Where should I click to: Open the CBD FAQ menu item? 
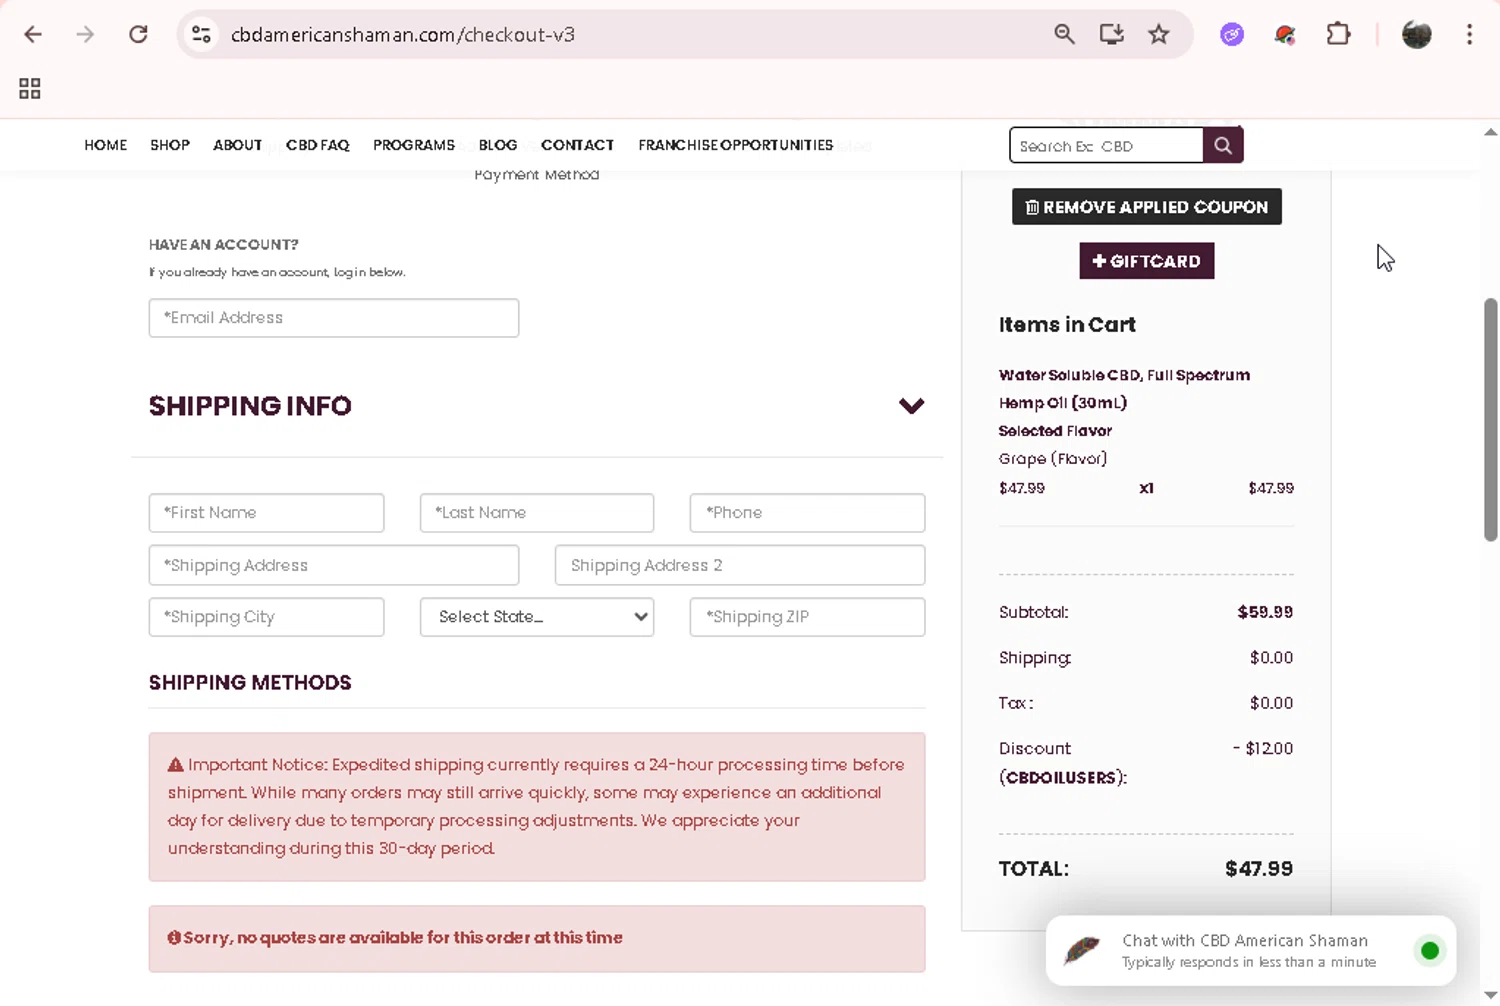click(x=318, y=145)
